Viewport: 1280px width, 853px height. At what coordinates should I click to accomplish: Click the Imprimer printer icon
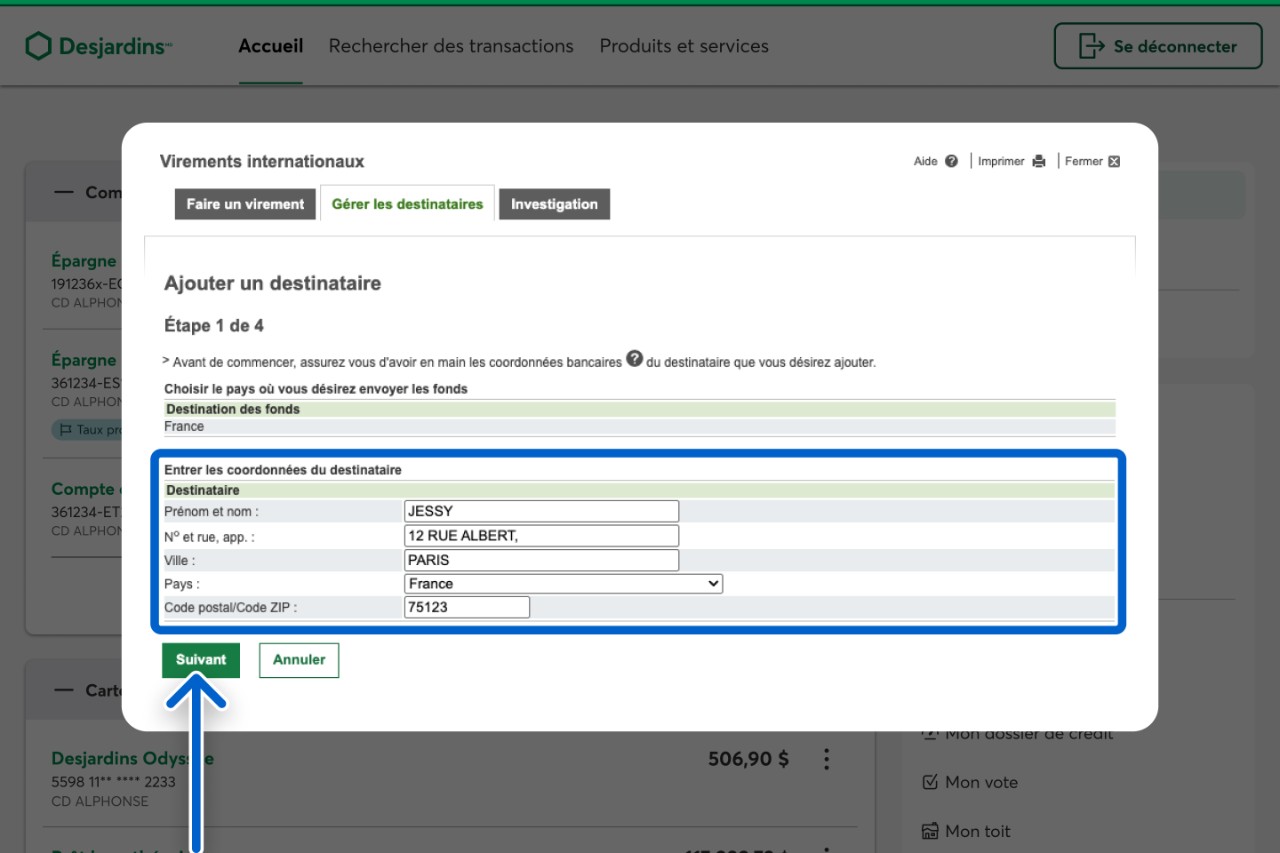(1039, 161)
